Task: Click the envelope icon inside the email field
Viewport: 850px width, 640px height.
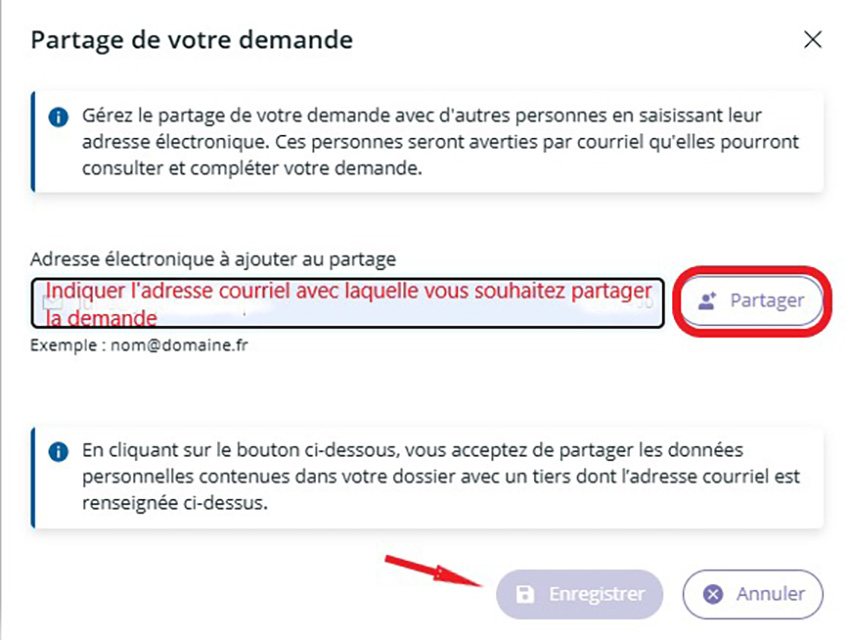Action: [x=54, y=303]
